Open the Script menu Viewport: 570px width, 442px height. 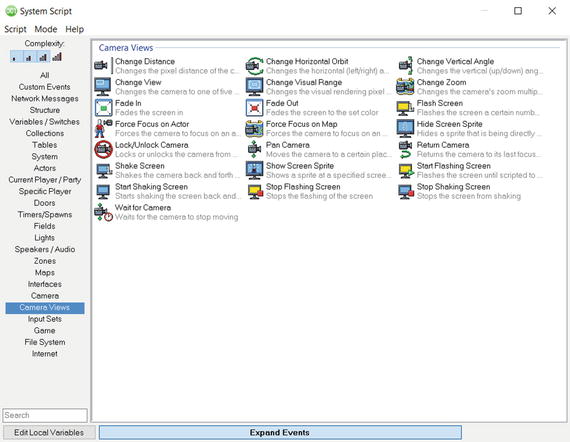pyautogui.click(x=15, y=29)
